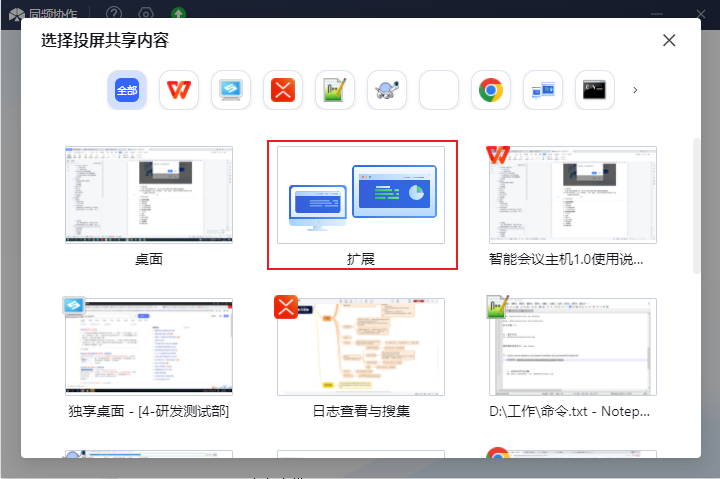Image resolution: width=720 pixels, height=479 pixels.
Task: Minimize the 同频协作 main window
Action: pyautogui.click(x=657, y=14)
